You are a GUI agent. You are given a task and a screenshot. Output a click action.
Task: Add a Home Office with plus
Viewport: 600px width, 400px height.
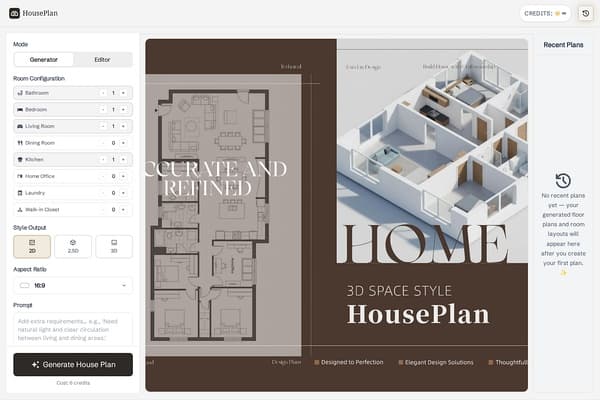pyautogui.click(x=123, y=176)
